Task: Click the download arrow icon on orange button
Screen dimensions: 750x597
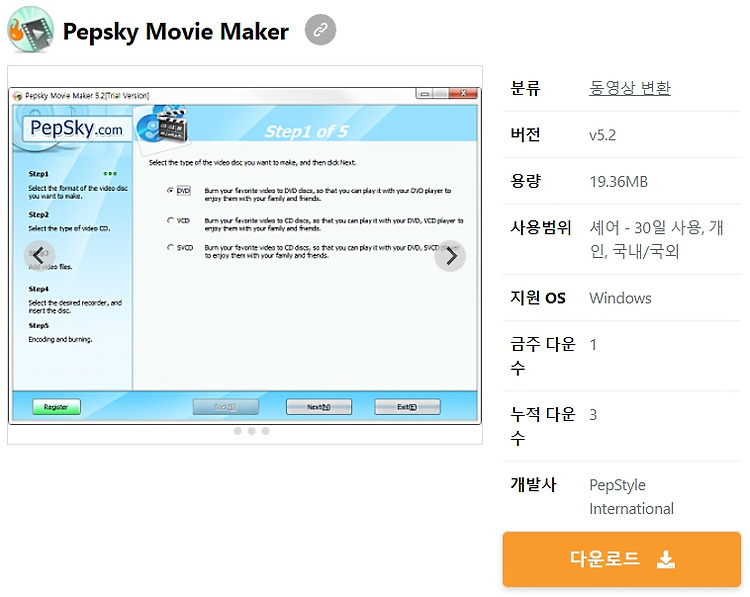Action: [665, 559]
